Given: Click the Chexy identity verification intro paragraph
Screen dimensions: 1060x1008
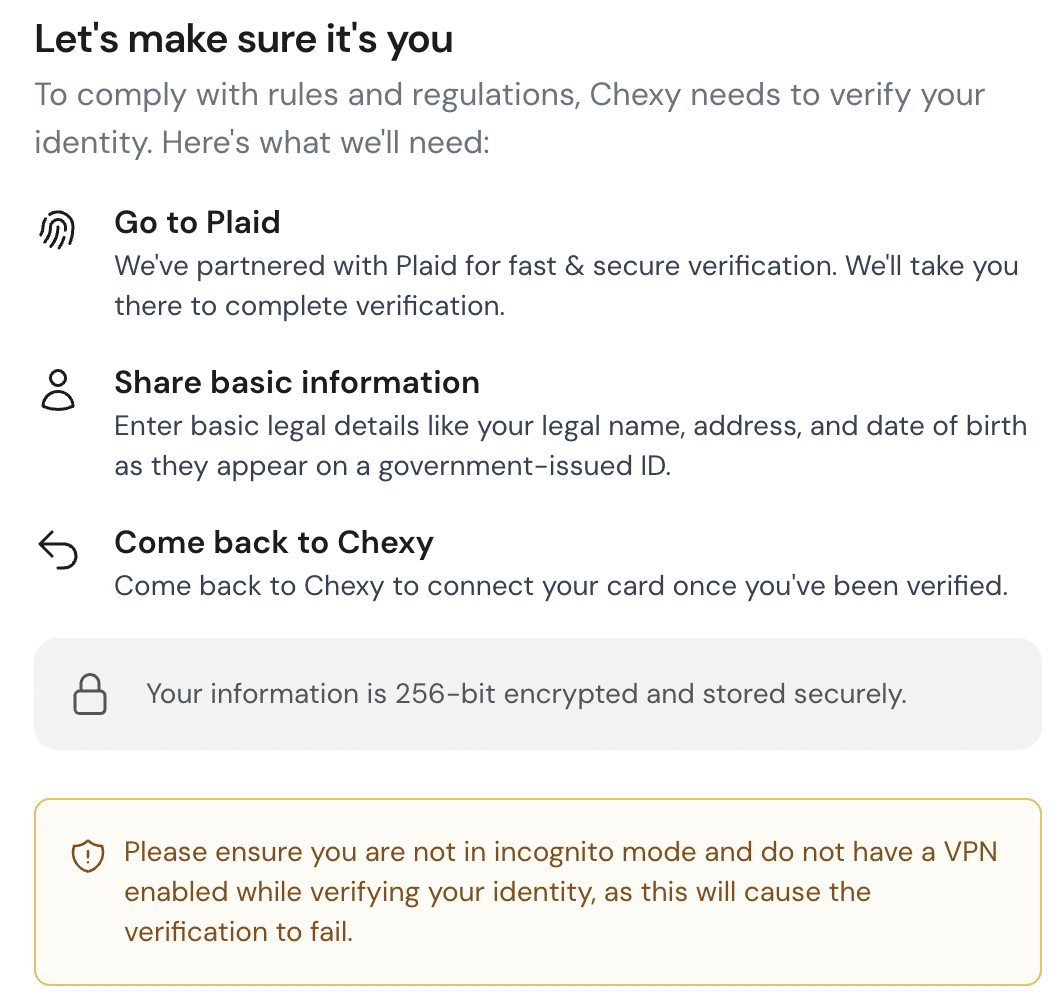Looking at the screenshot, I should coord(510,118).
